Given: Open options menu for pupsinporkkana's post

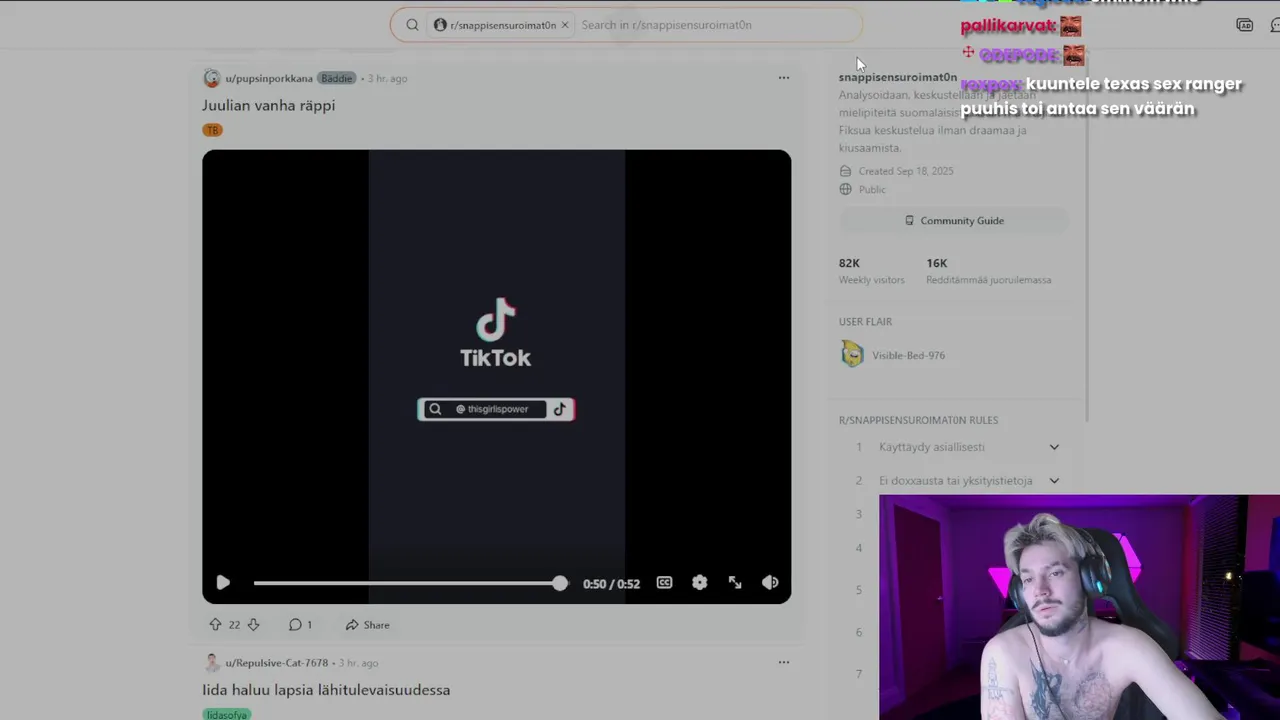Looking at the screenshot, I should point(784,78).
